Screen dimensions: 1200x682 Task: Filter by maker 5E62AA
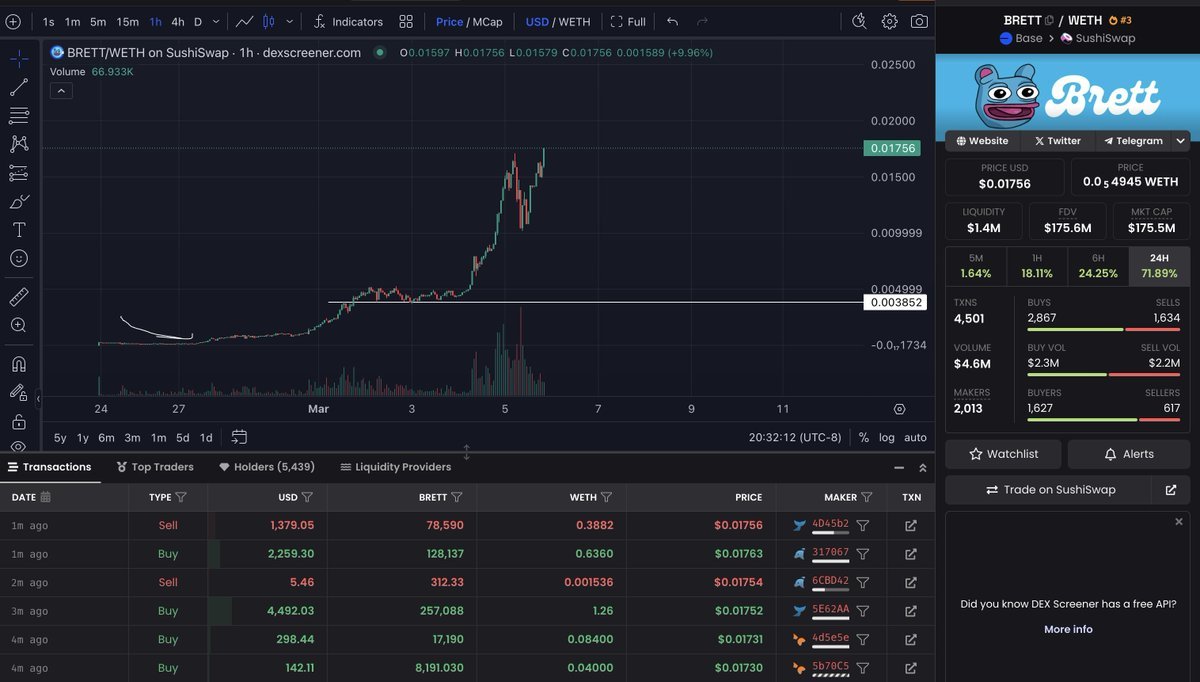pos(864,611)
